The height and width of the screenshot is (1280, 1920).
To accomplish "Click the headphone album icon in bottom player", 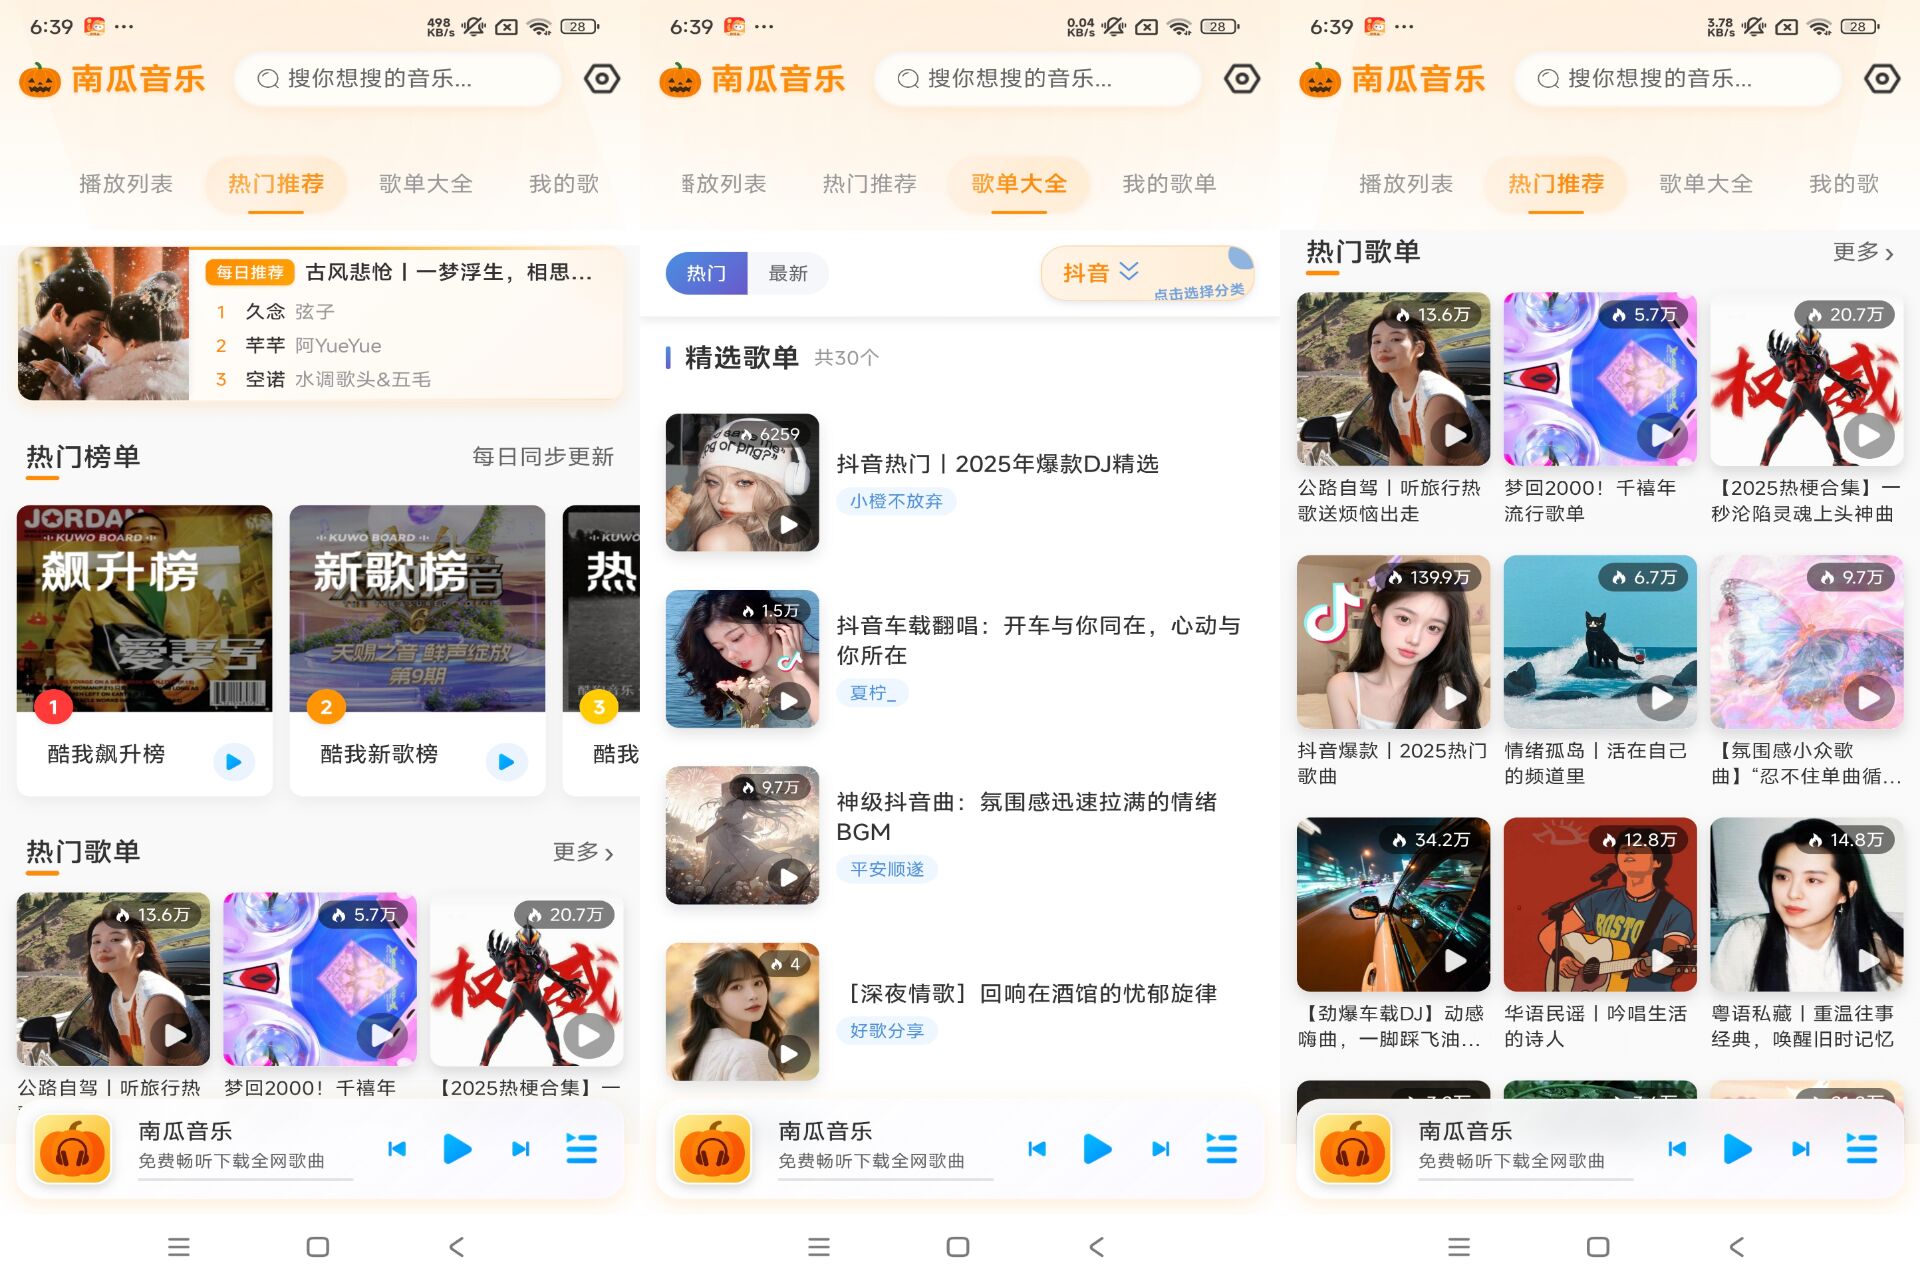I will coord(71,1150).
